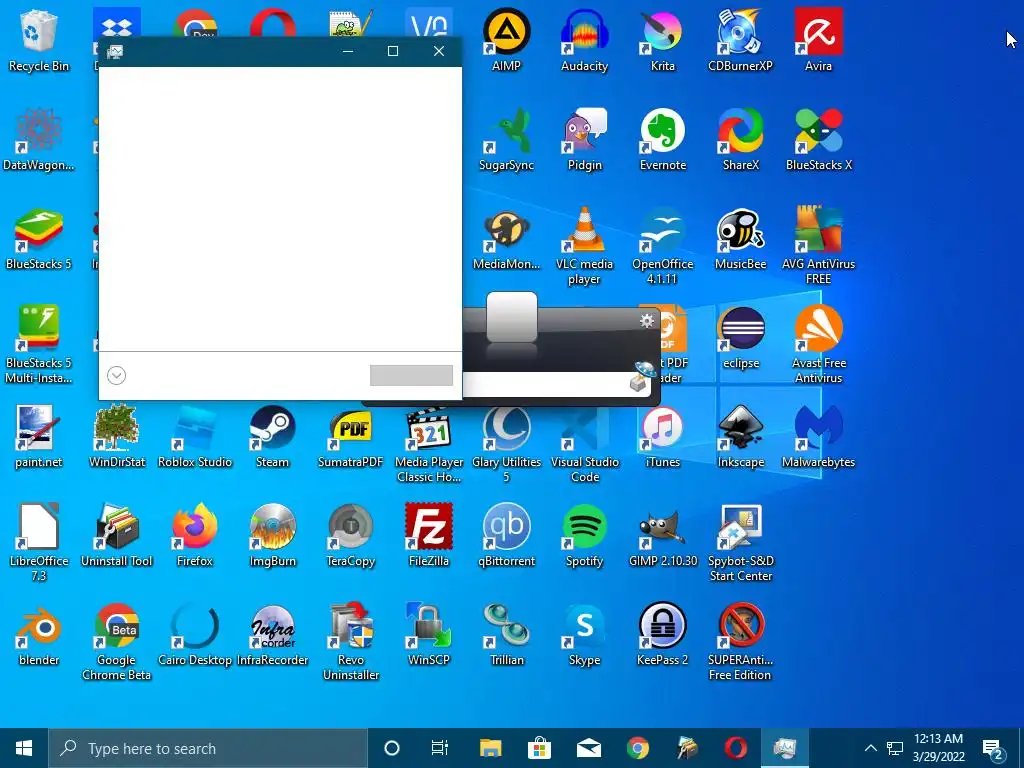Image resolution: width=1024 pixels, height=768 pixels.
Task: Open MusicBee desktop shortcut
Action: (741, 238)
